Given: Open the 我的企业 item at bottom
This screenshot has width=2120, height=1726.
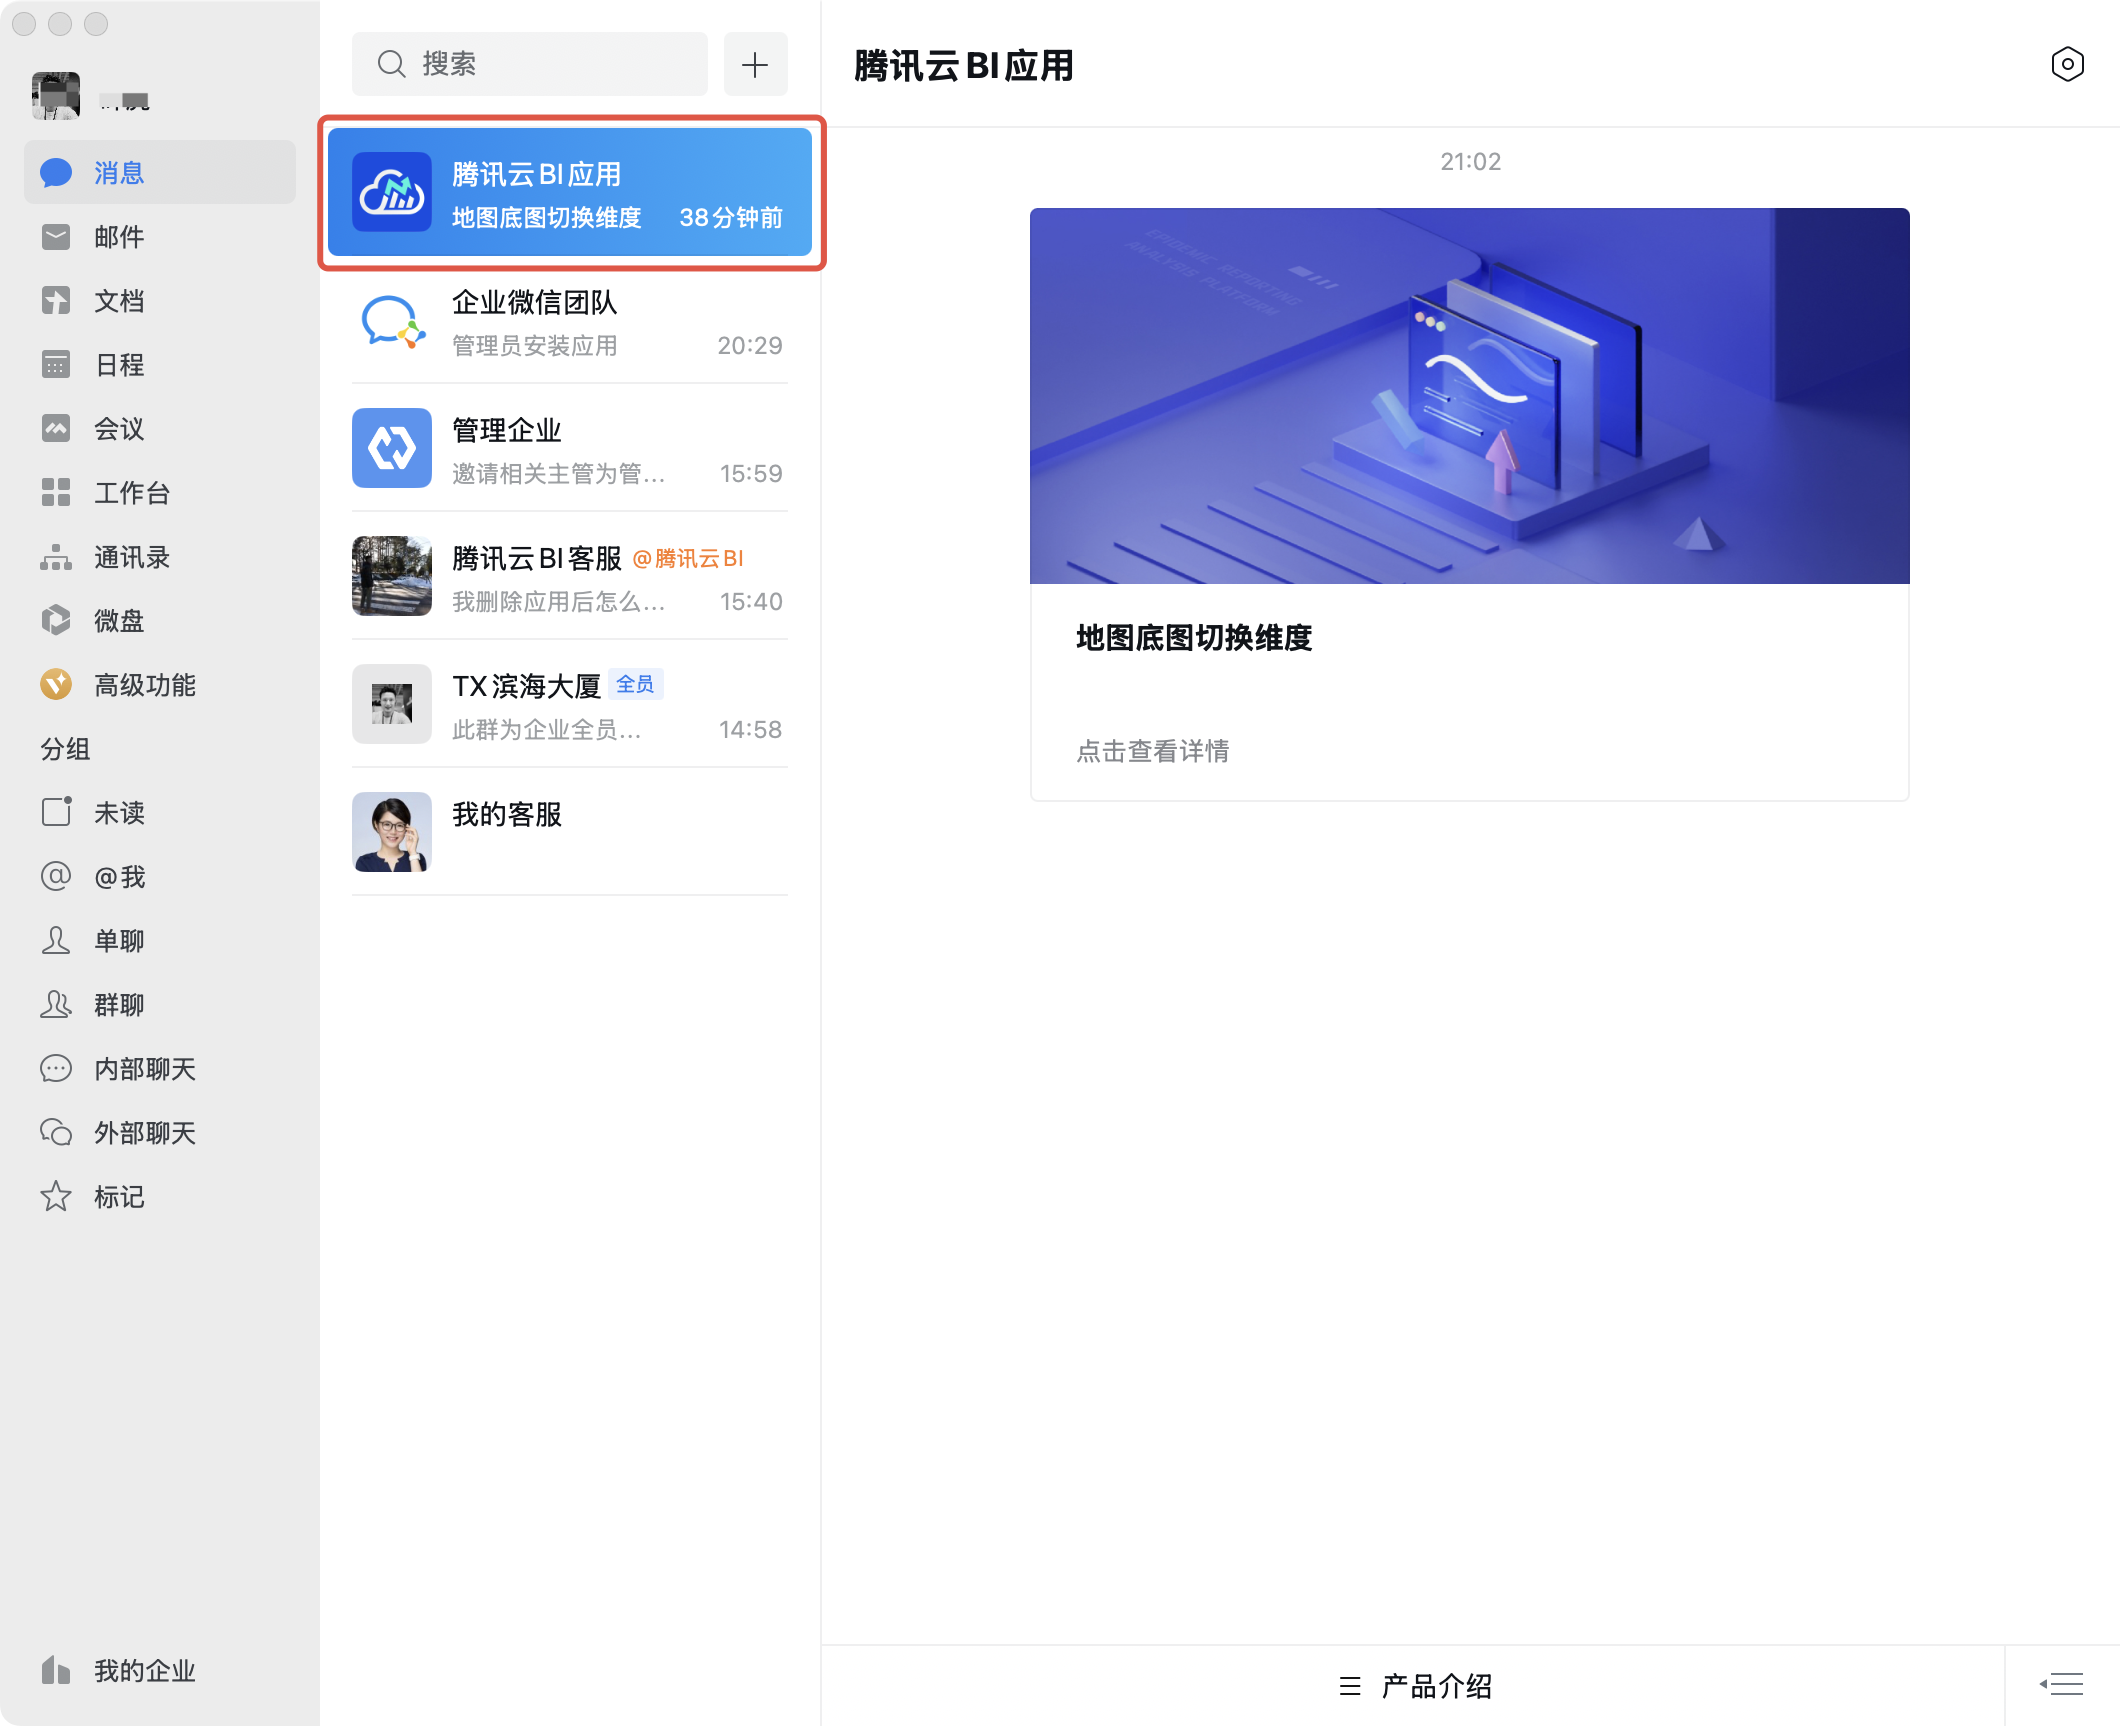Looking at the screenshot, I should (x=143, y=1671).
